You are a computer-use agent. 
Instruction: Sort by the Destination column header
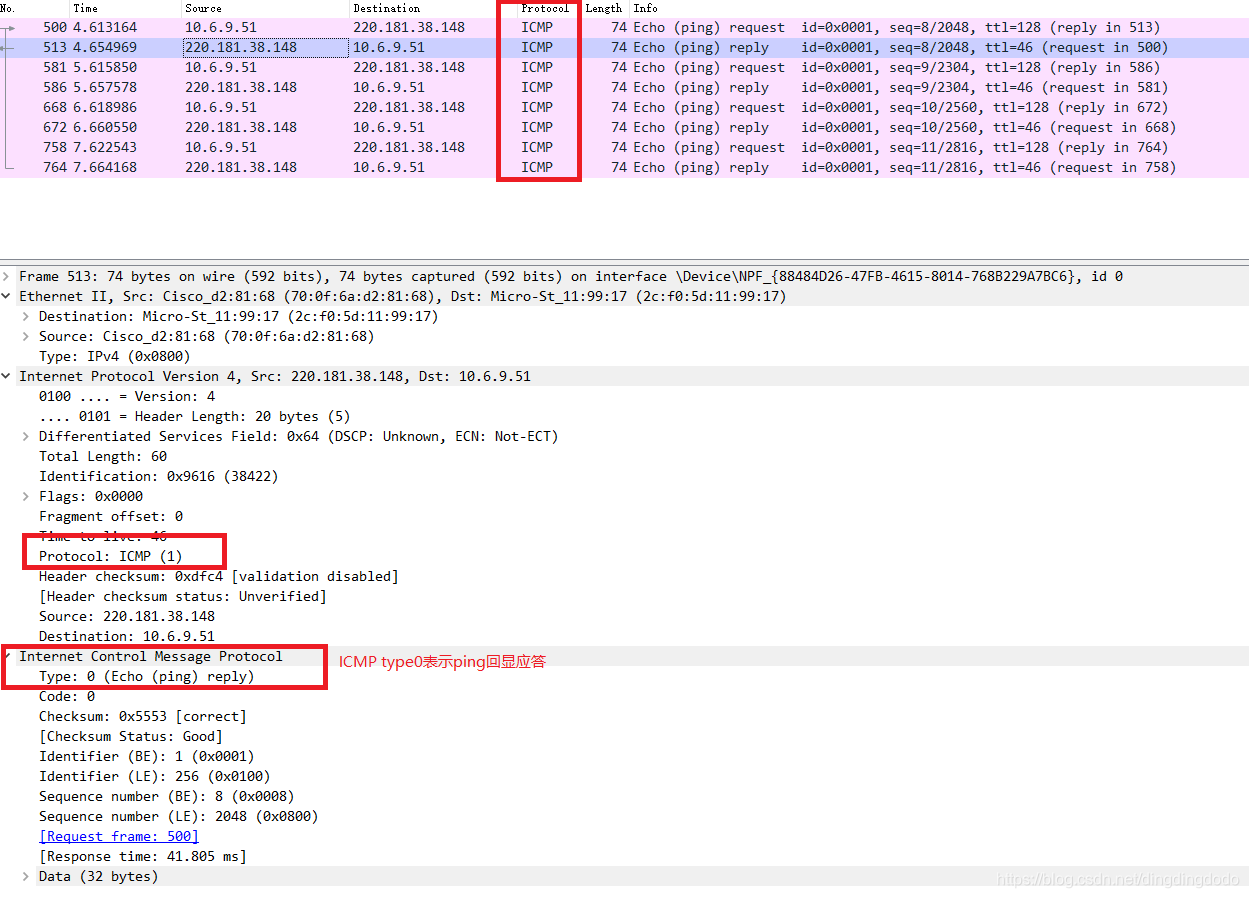tap(386, 8)
